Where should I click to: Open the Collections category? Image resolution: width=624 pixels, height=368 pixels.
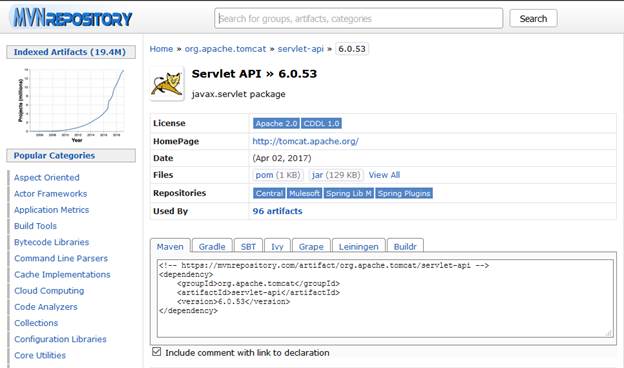point(36,323)
